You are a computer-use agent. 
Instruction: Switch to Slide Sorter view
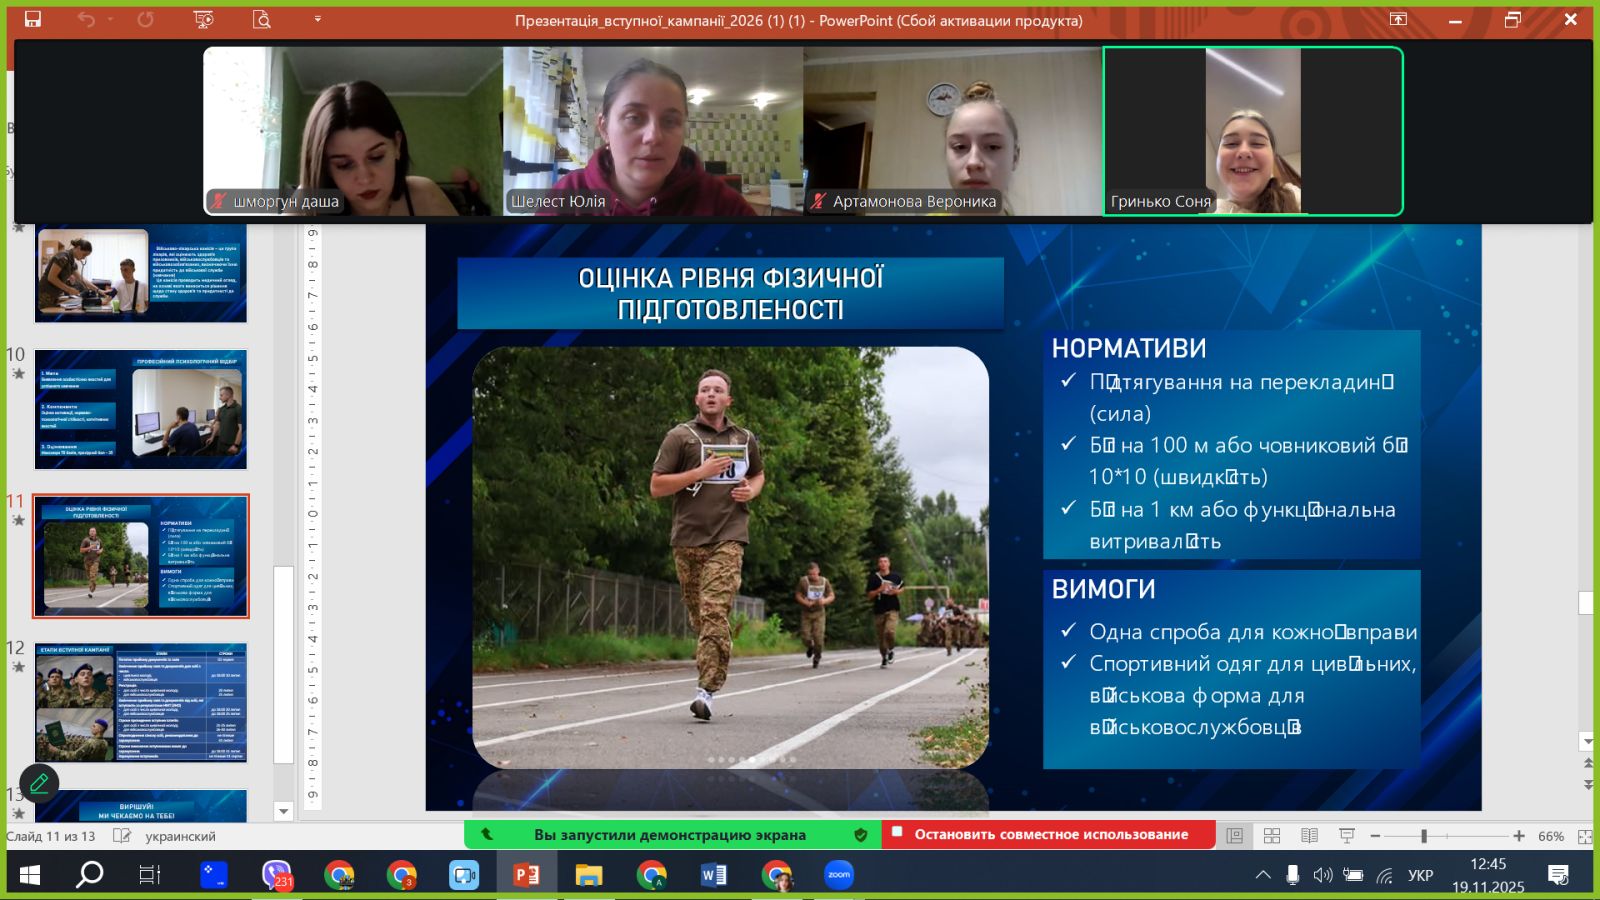click(1272, 836)
